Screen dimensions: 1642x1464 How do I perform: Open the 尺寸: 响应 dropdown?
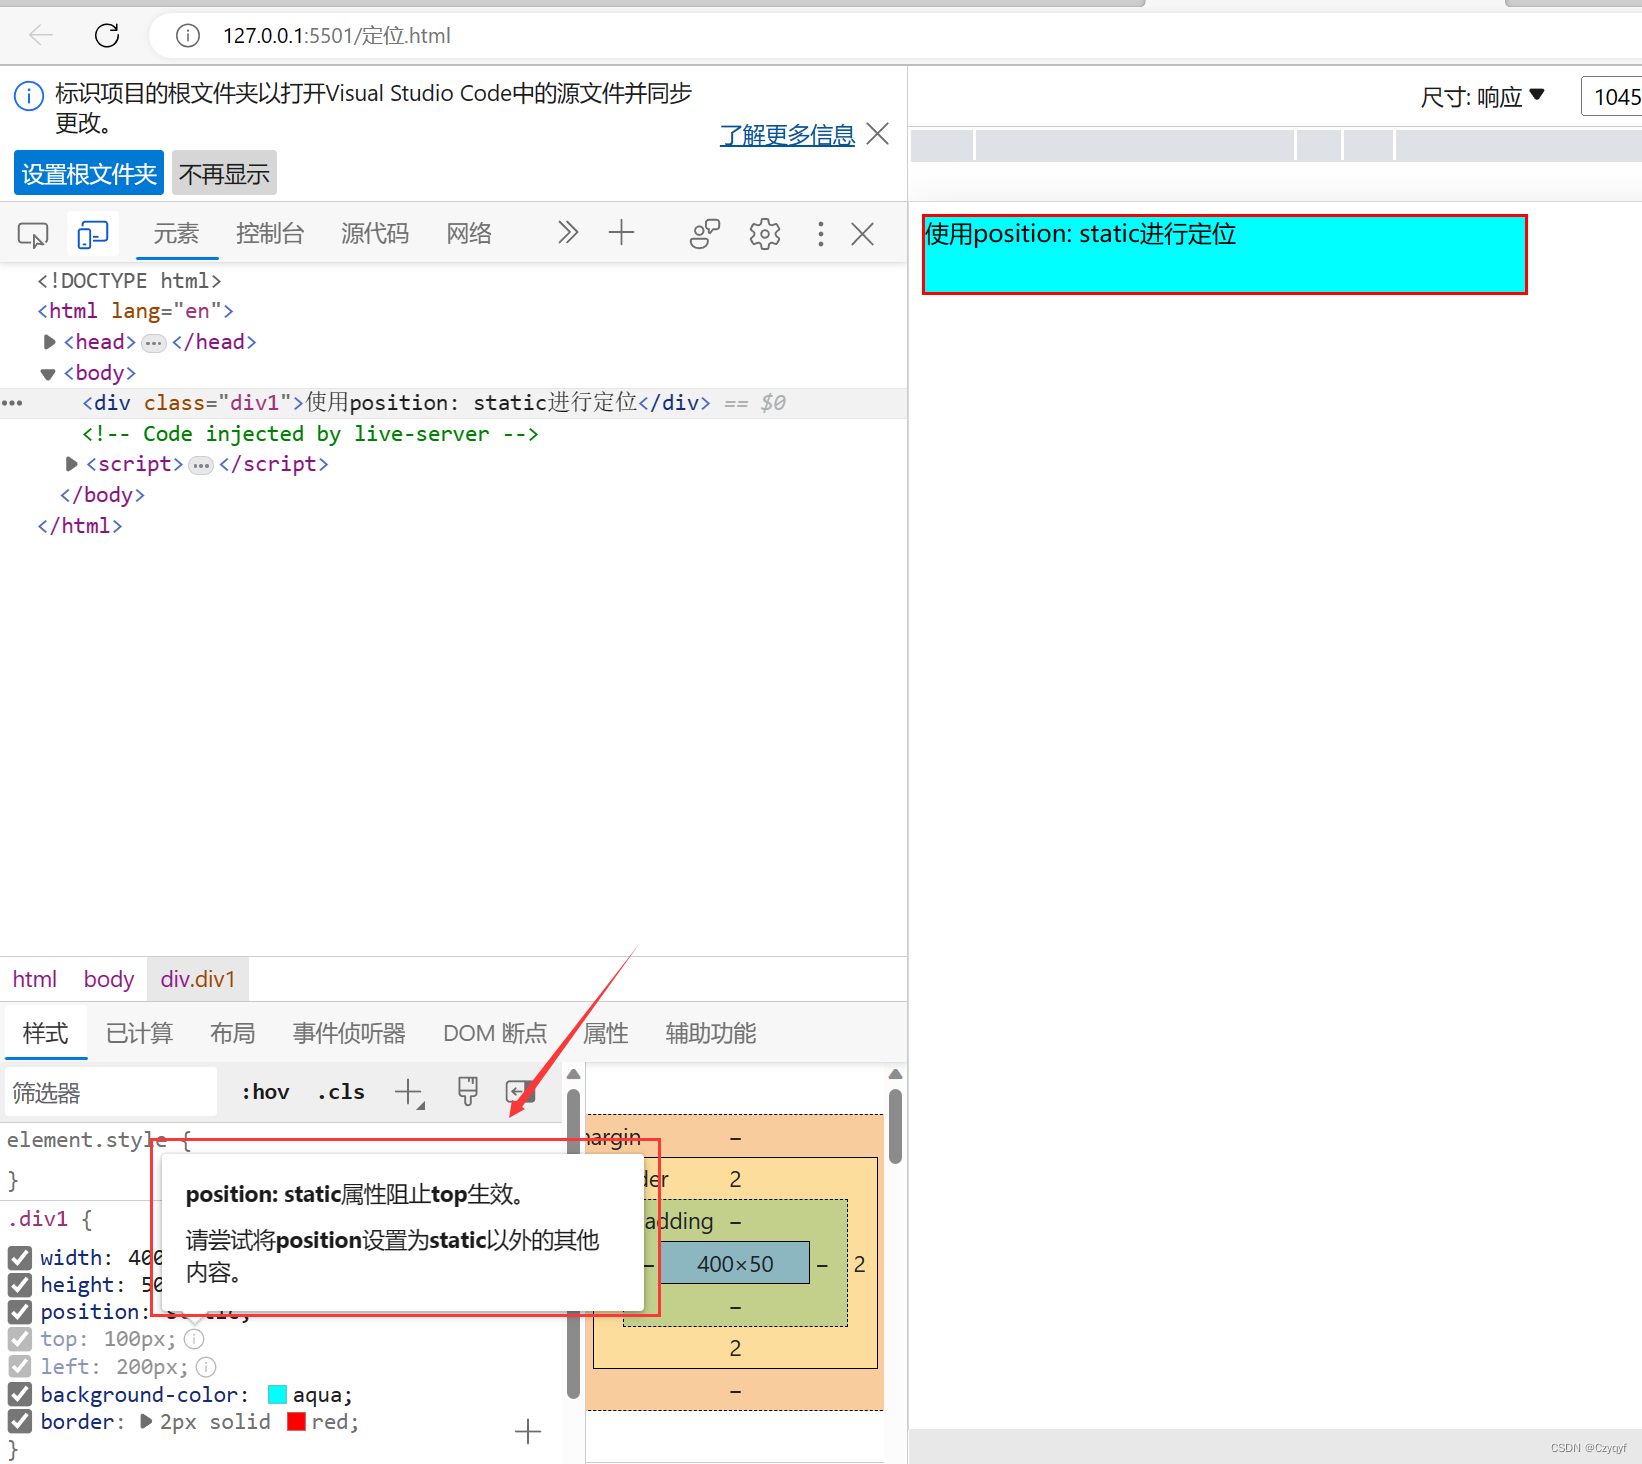[x=1483, y=97]
